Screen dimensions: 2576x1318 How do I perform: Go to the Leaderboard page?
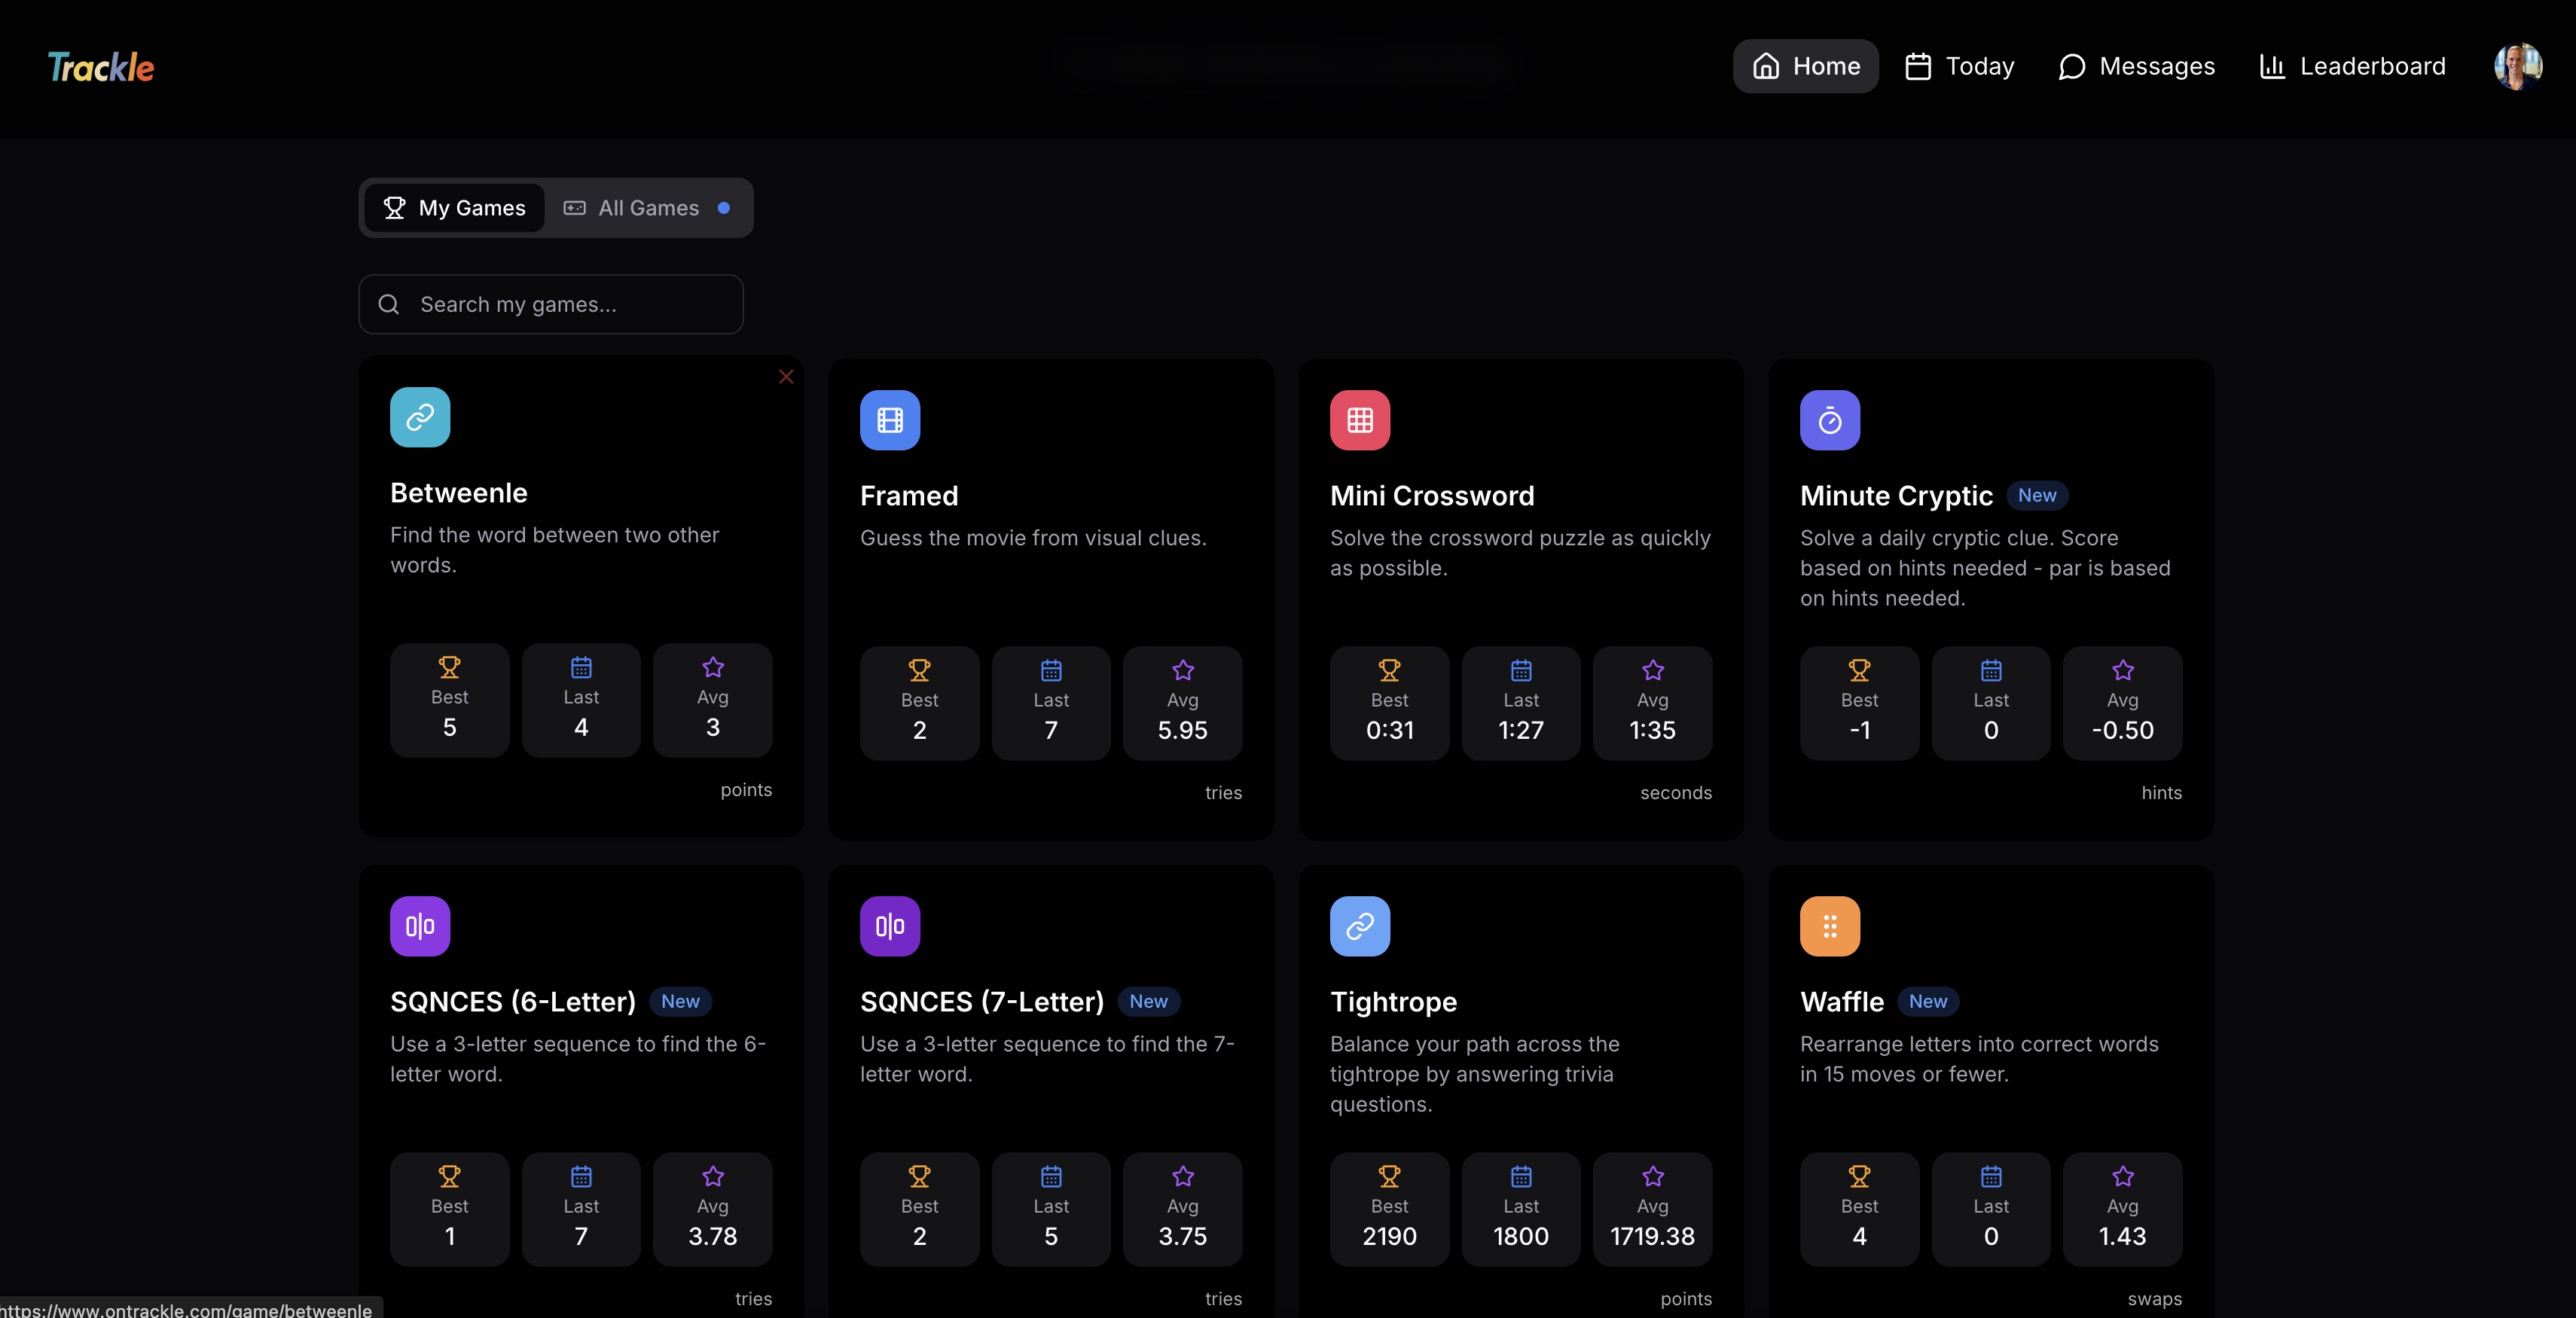pos(2352,66)
